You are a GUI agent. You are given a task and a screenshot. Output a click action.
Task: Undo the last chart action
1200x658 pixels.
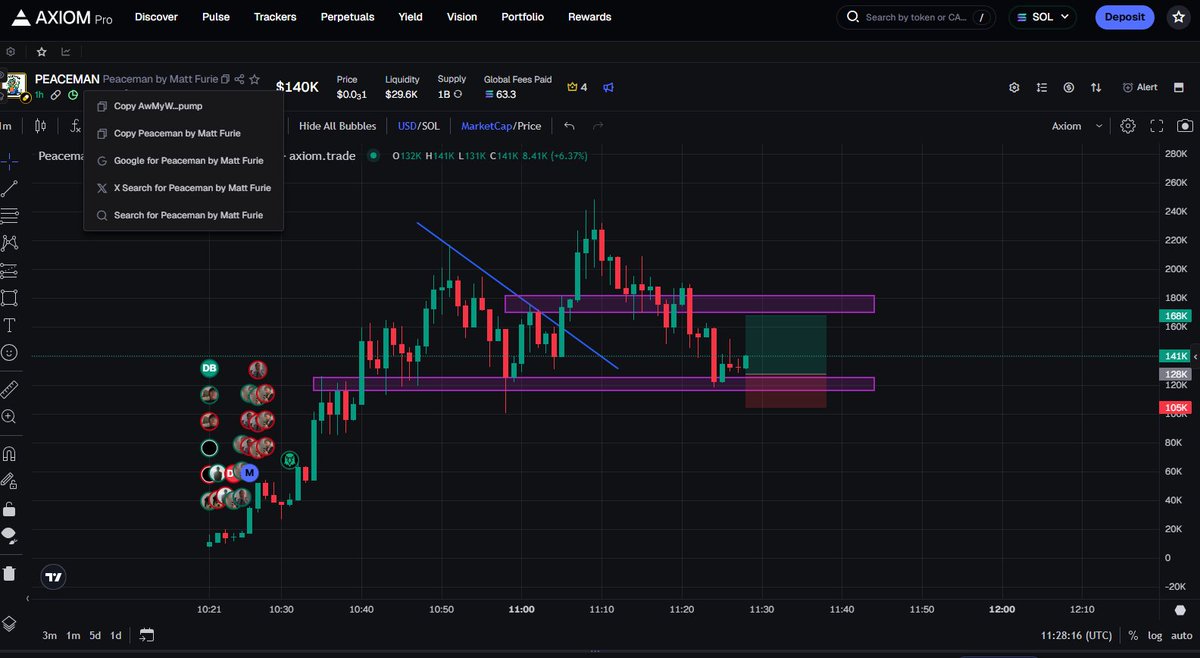(569, 126)
